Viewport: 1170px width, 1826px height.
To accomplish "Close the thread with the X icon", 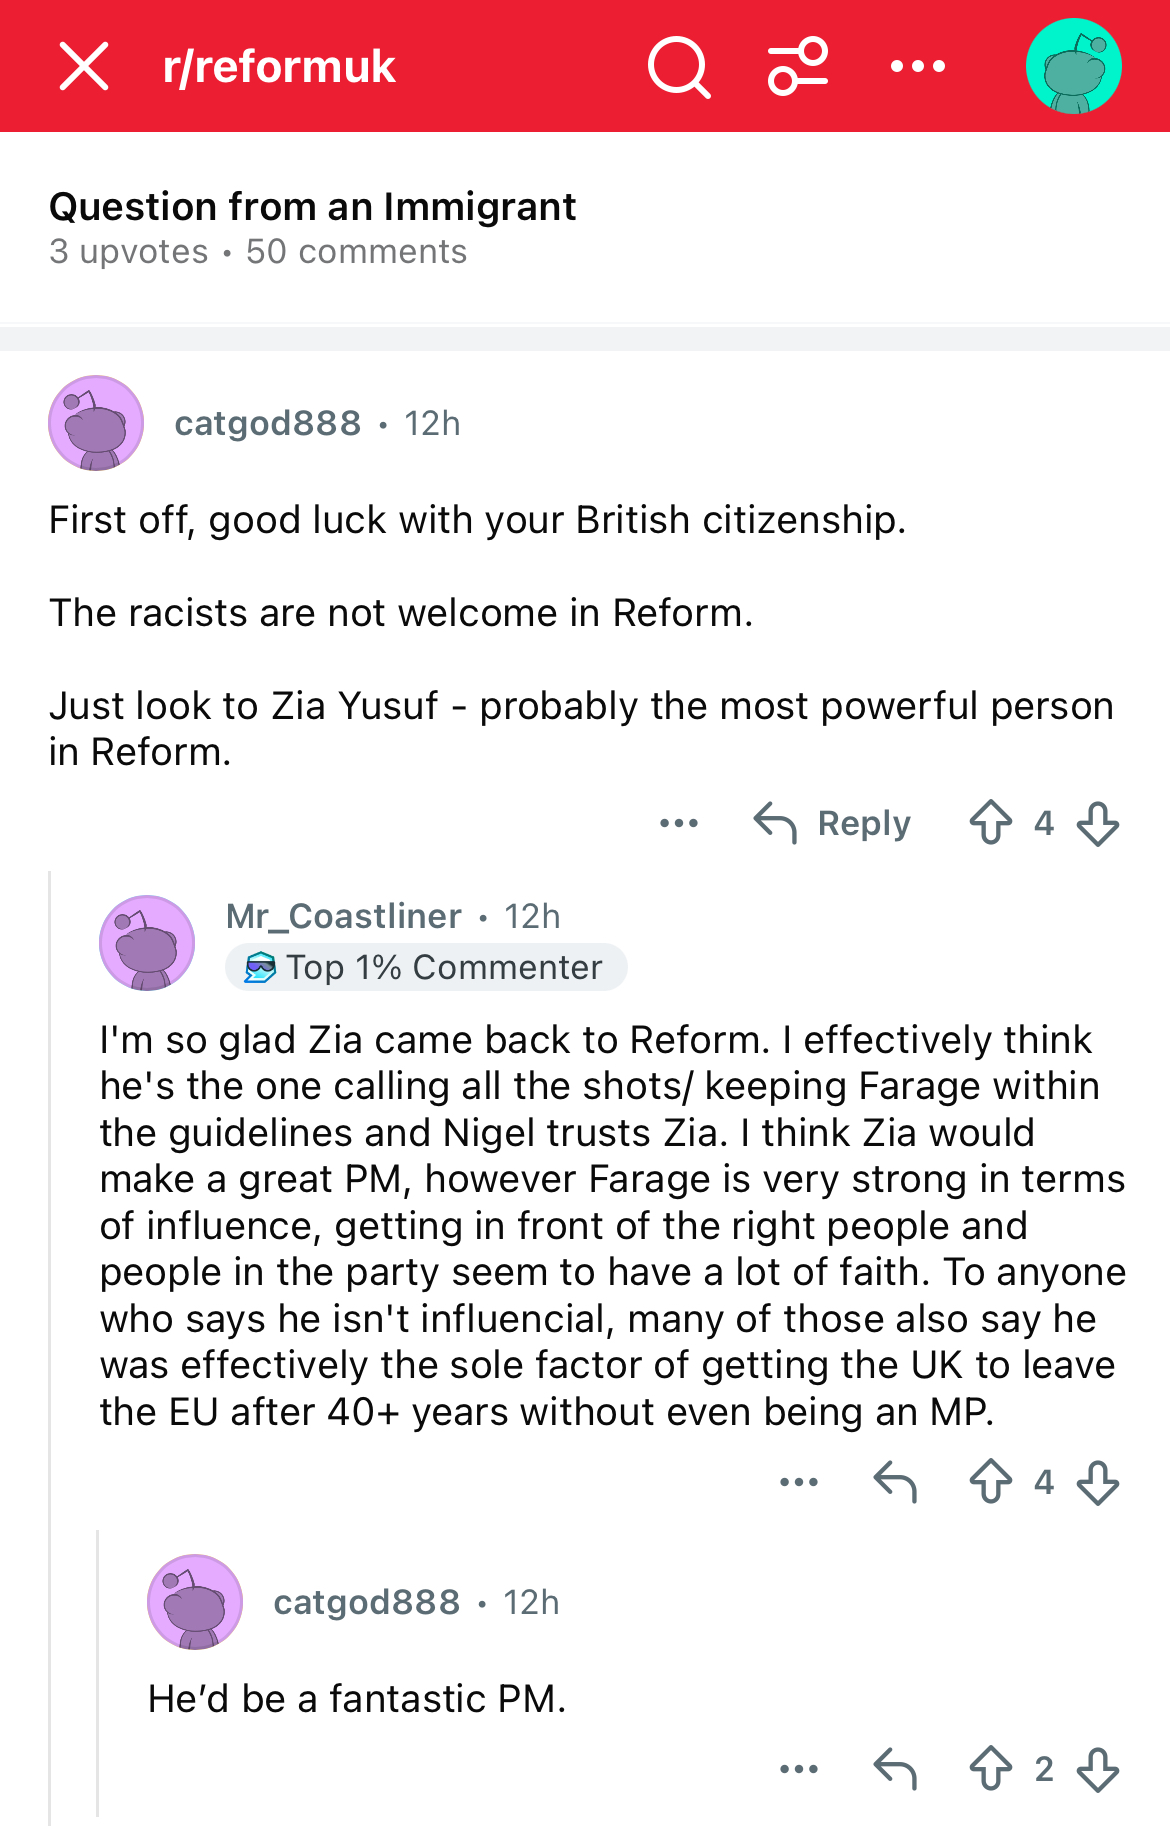I will pyautogui.click(x=84, y=67).
